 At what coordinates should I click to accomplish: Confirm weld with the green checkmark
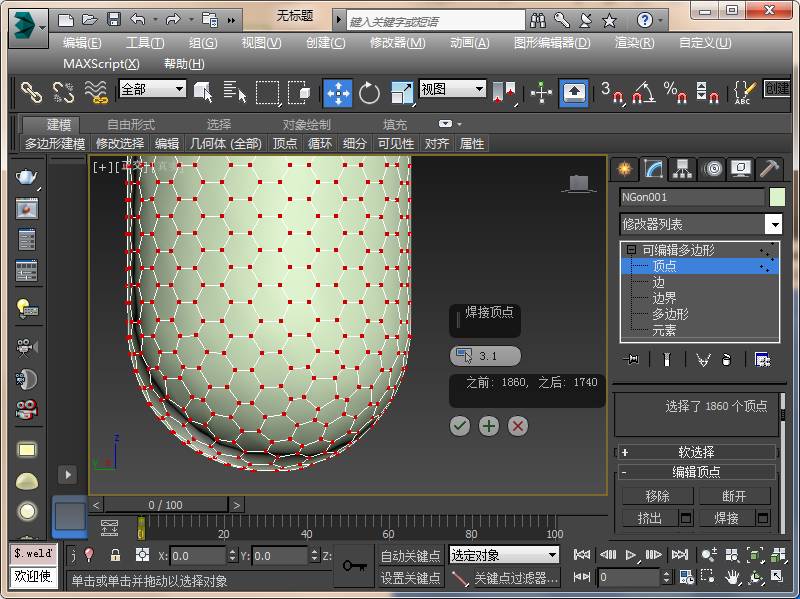(460, 426)
